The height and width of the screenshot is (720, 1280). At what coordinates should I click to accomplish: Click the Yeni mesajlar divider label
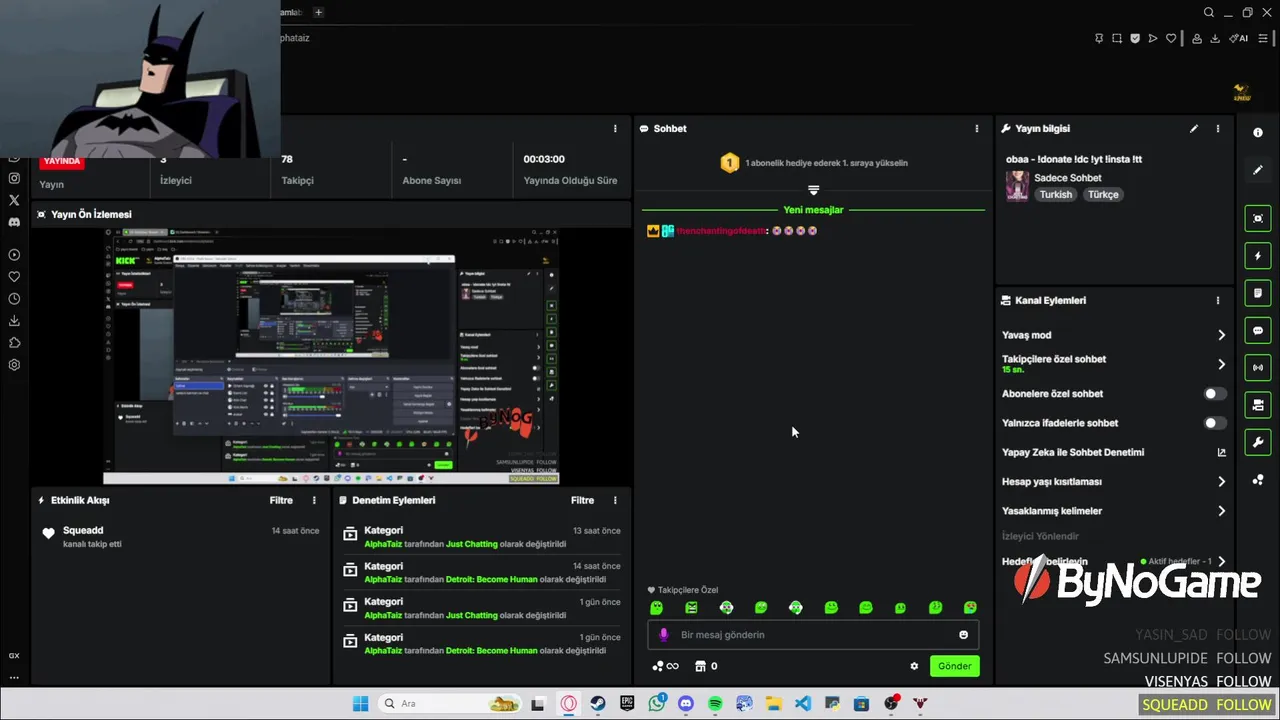(x=813, y=210)
